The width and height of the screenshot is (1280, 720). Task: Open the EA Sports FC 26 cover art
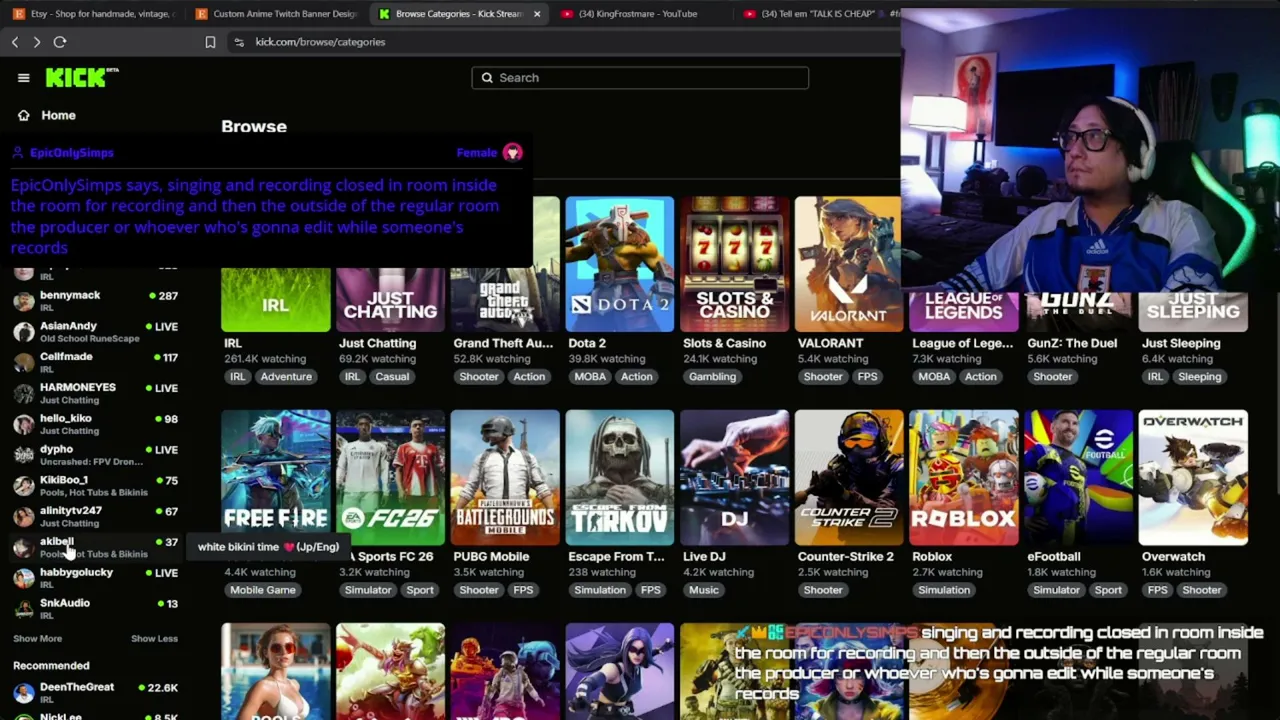pyautogui.click(x=390, y=477)
